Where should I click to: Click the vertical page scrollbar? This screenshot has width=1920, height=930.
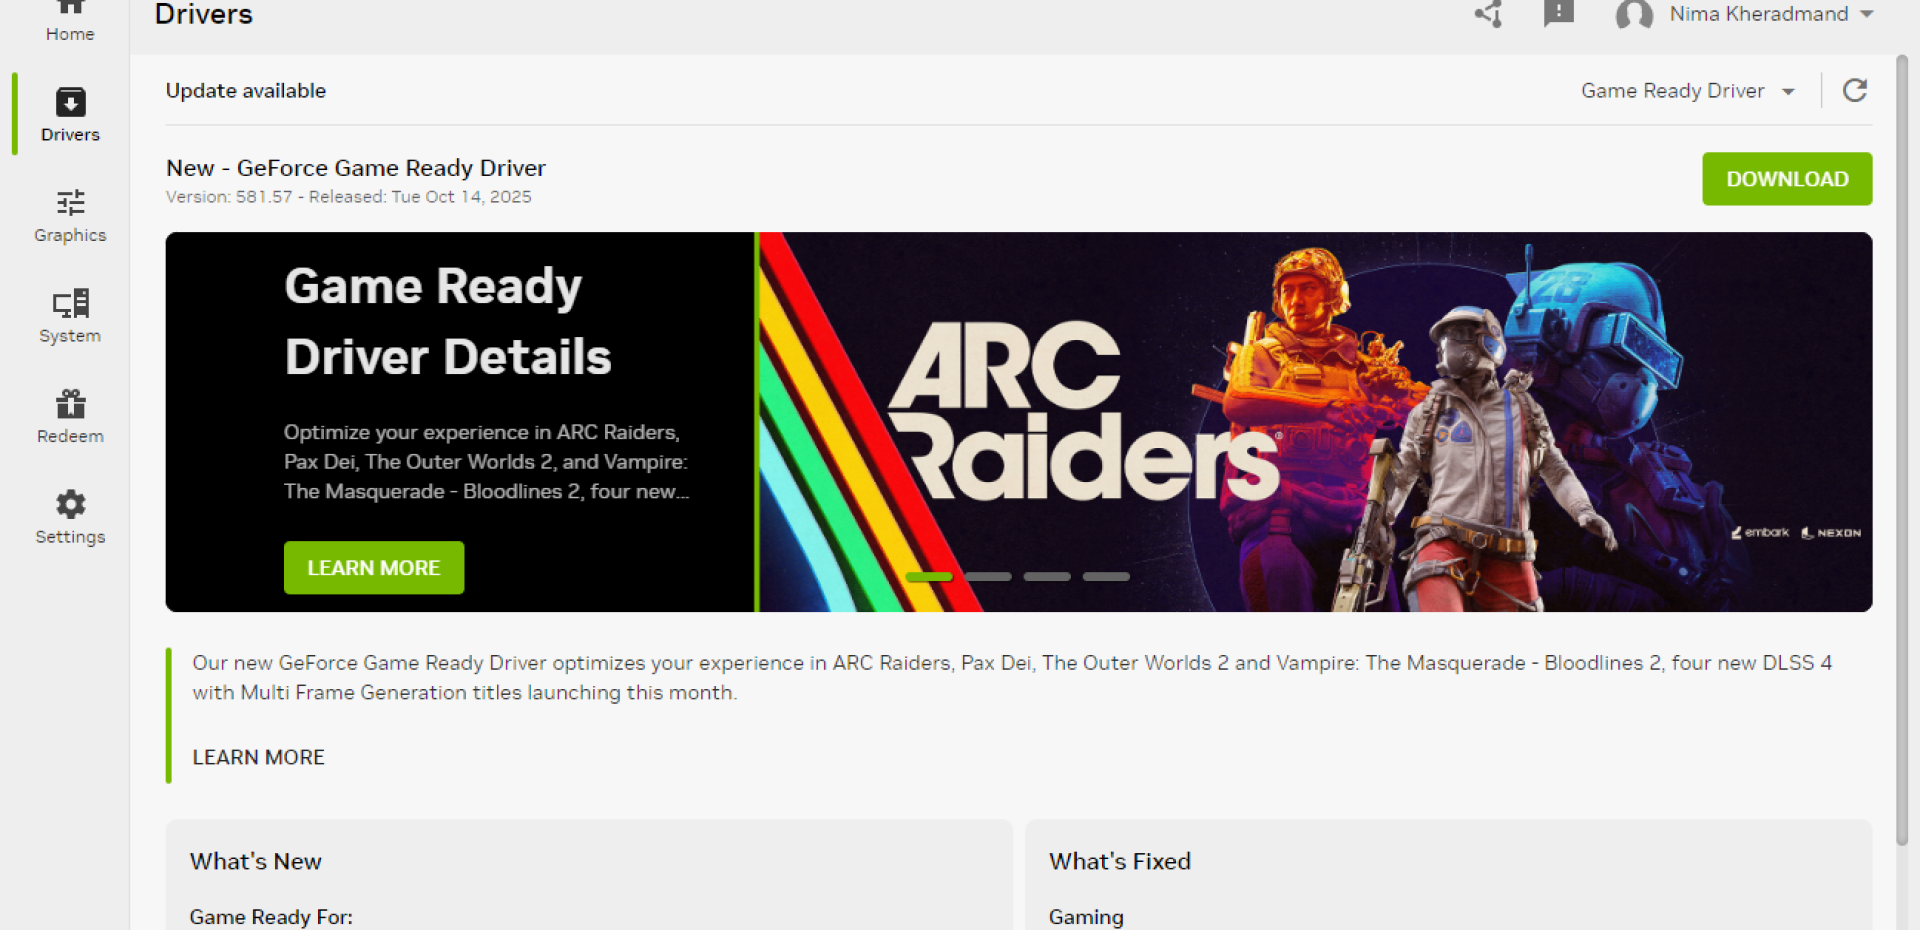1902,450
